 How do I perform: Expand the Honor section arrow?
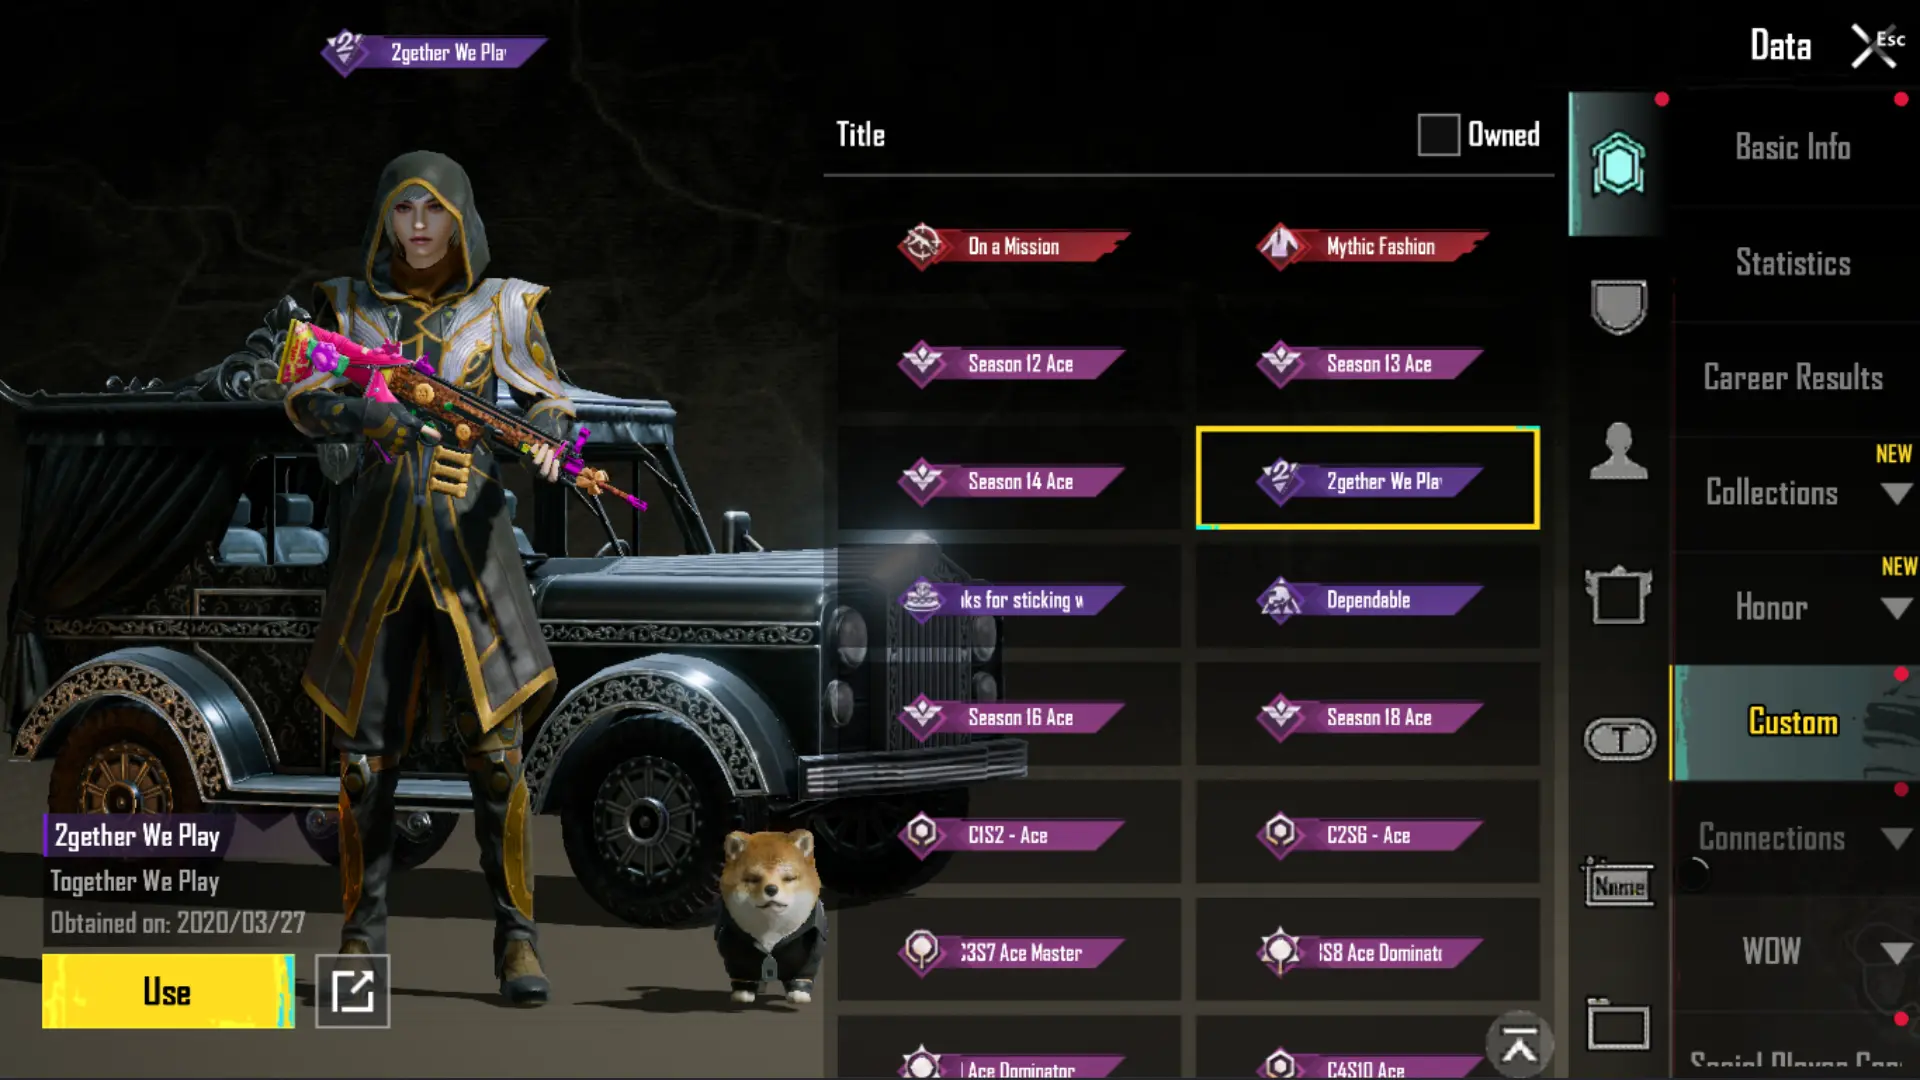pos(1896,608)
